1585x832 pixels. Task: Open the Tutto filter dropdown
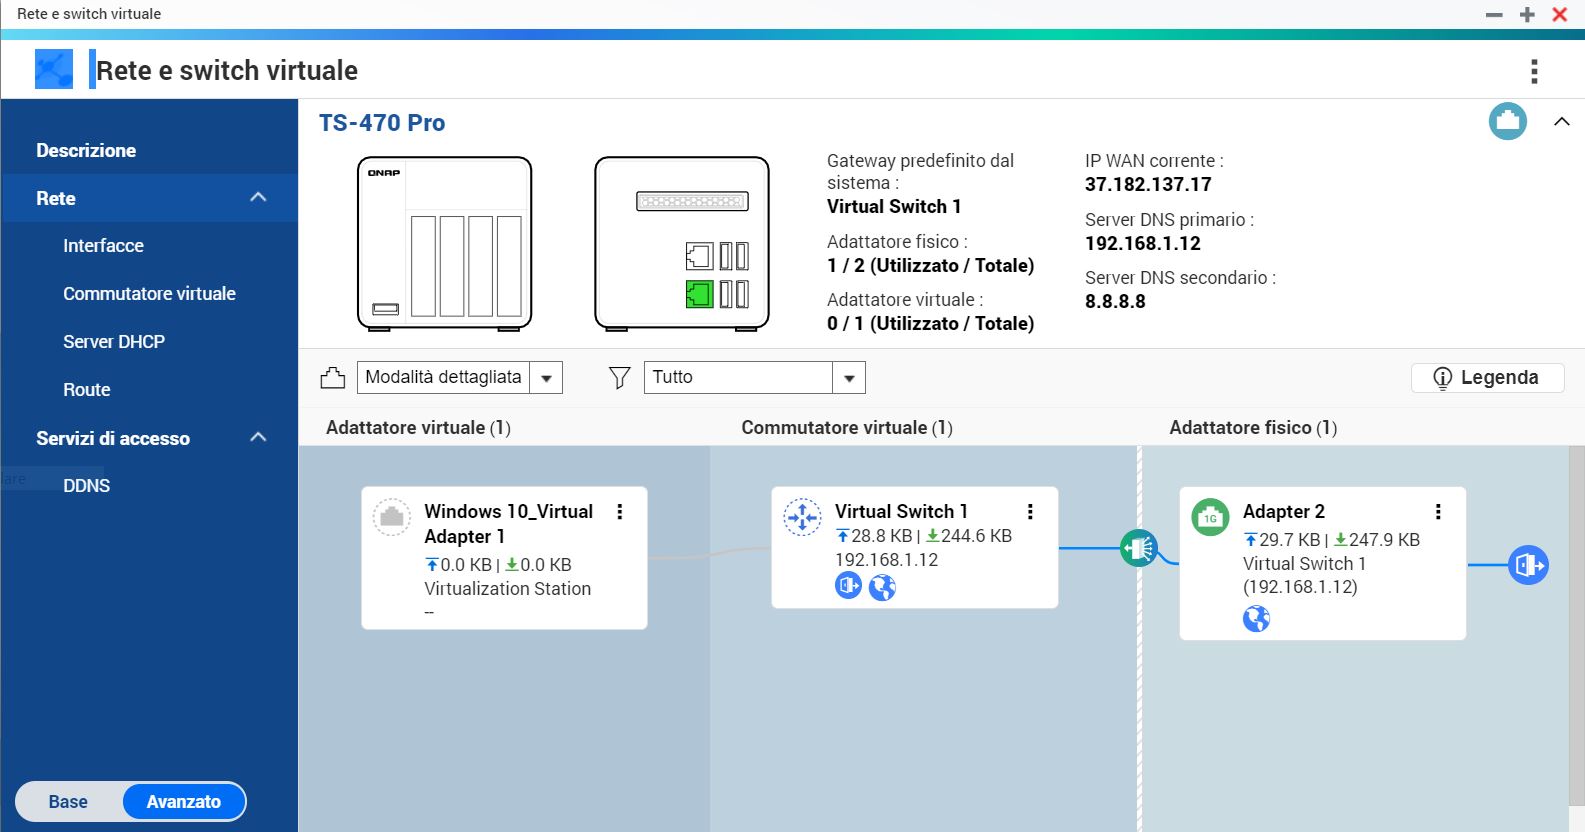[x=849, y=378]
